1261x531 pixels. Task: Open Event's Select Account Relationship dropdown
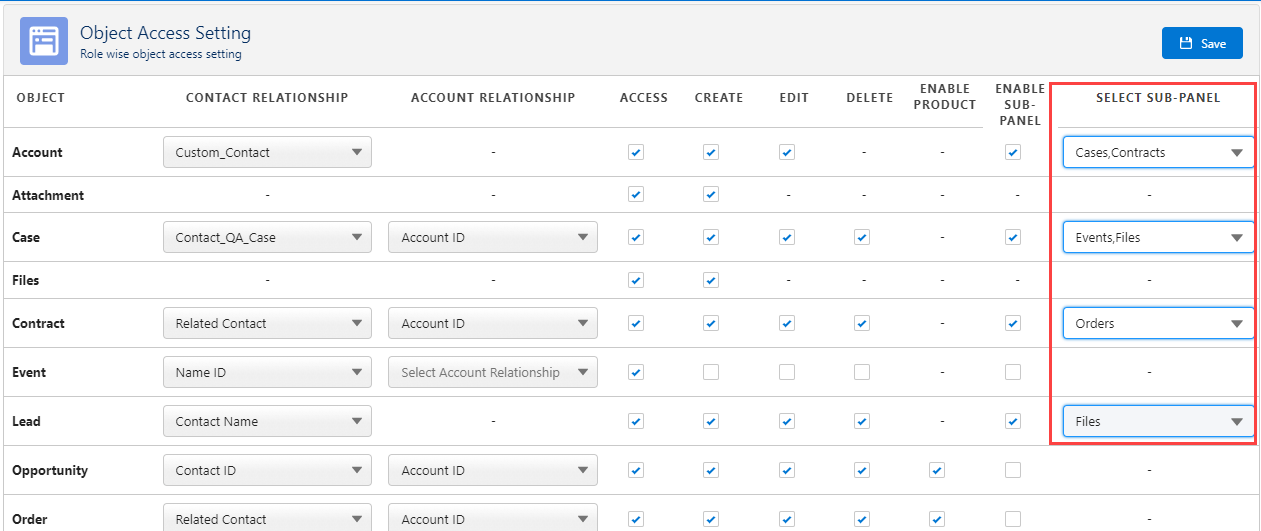[x=492, y=373]
